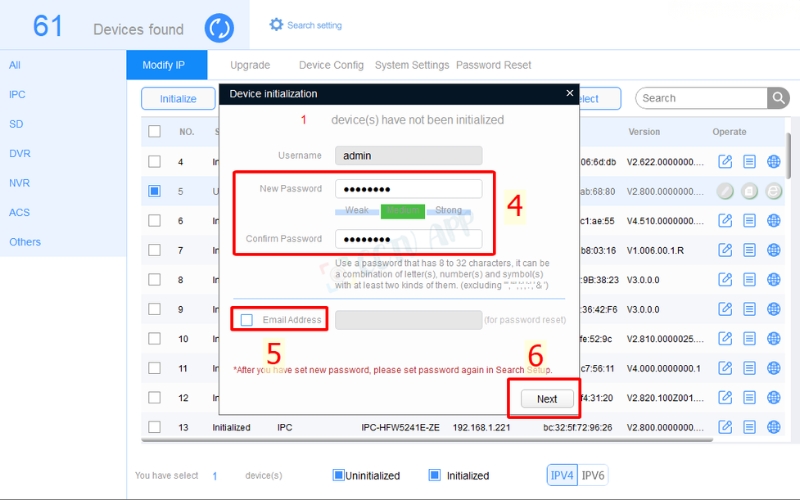Click edit pencil icon for row 8
The image size is (800, 500).
coord(725,280)
